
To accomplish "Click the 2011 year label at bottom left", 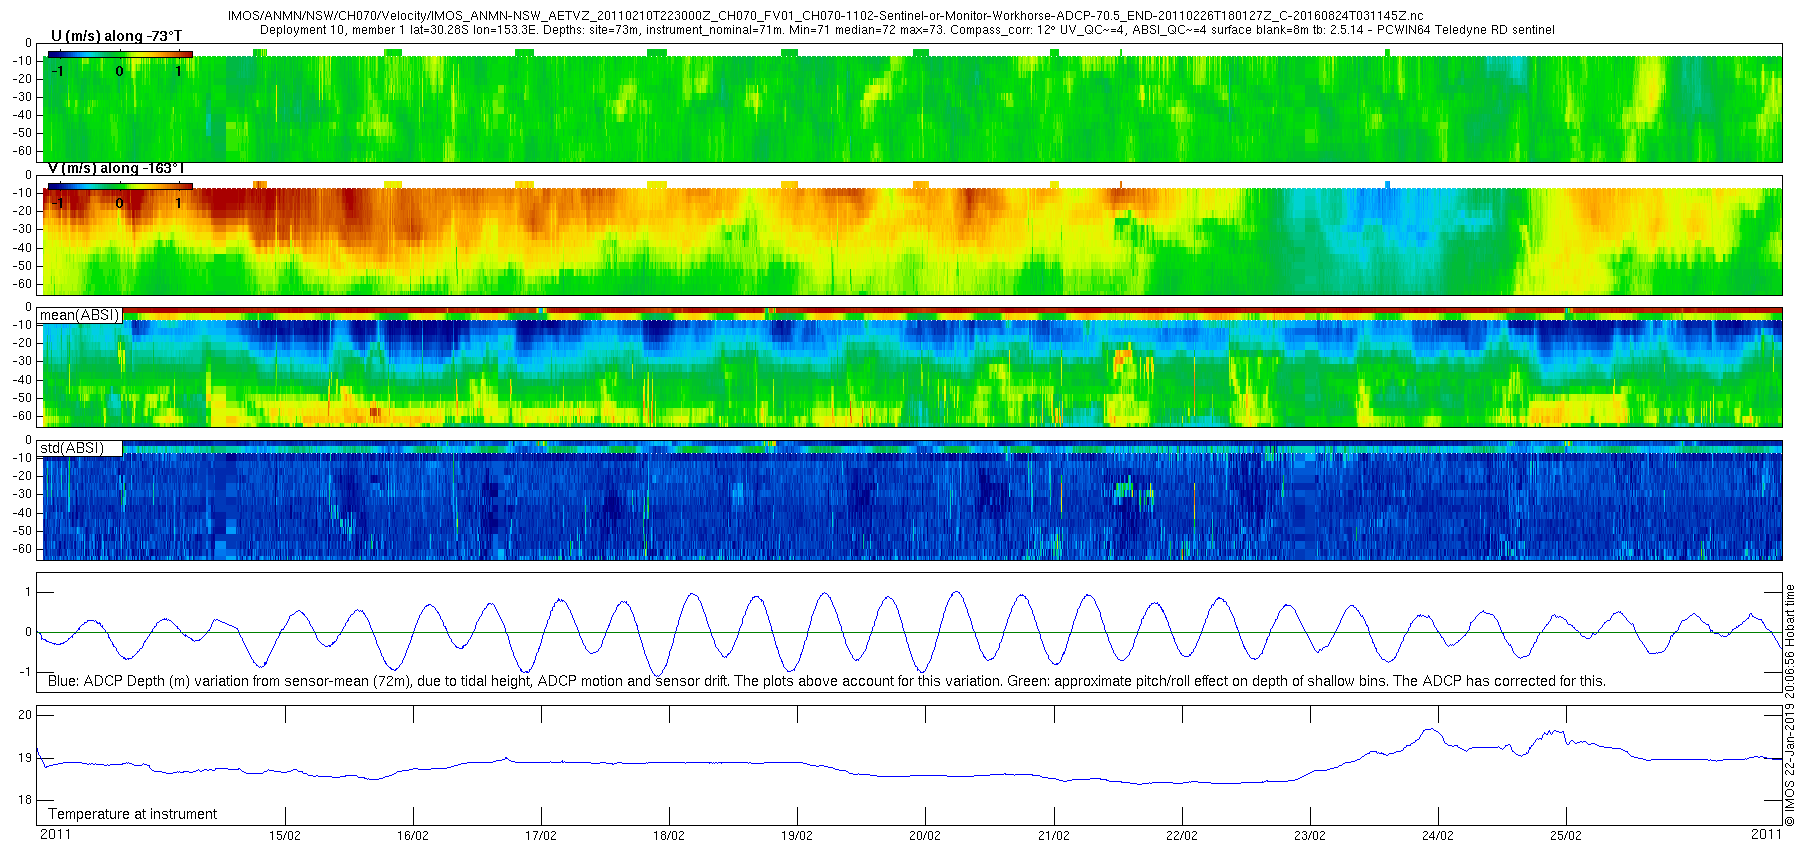I will click(55, 834).
